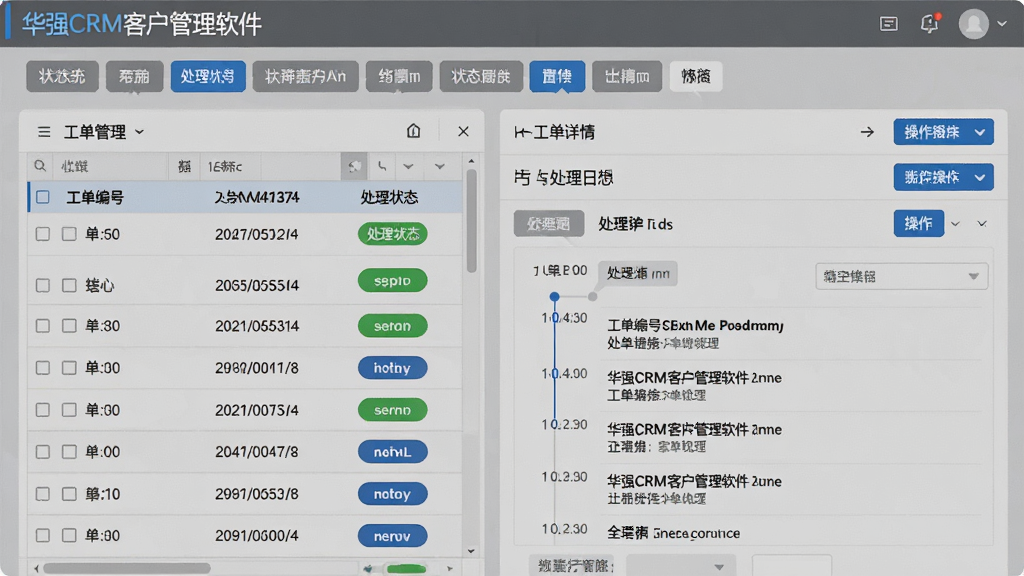
Task: Open the notification bell
Action: [929, 24]
